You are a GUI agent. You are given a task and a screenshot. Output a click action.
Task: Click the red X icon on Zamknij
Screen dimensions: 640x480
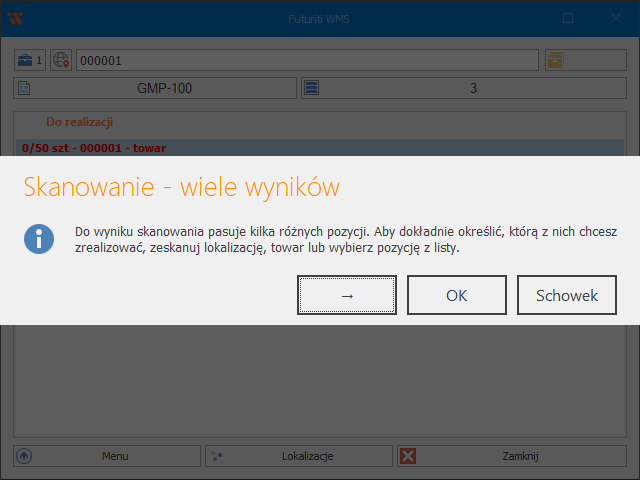pos(409,456)
